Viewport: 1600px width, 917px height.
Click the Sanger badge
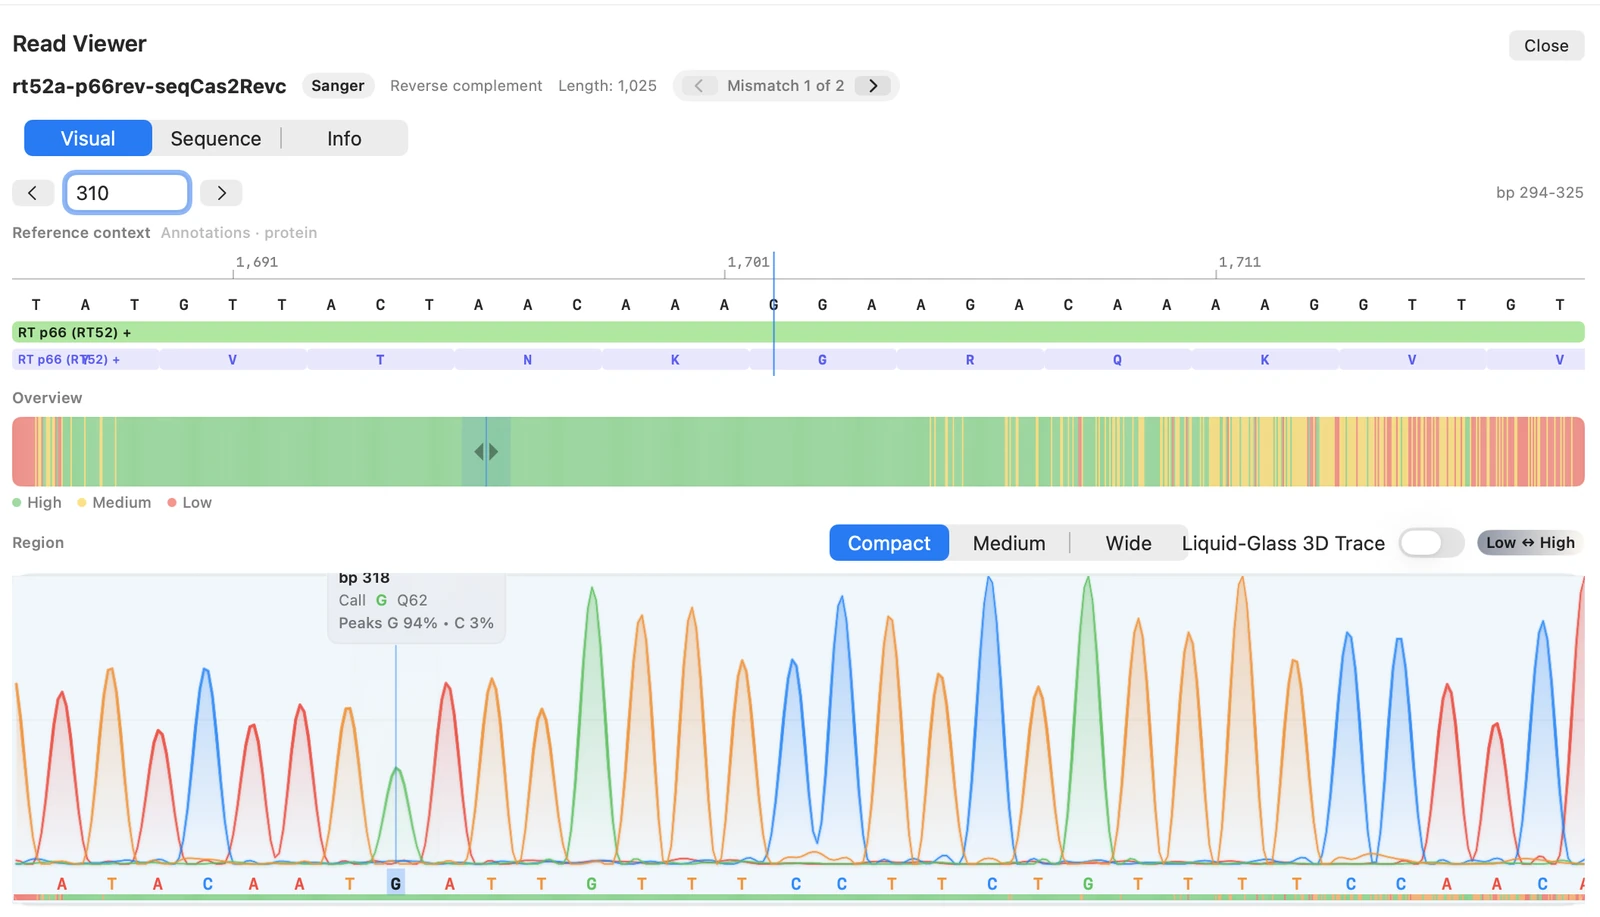338,86
